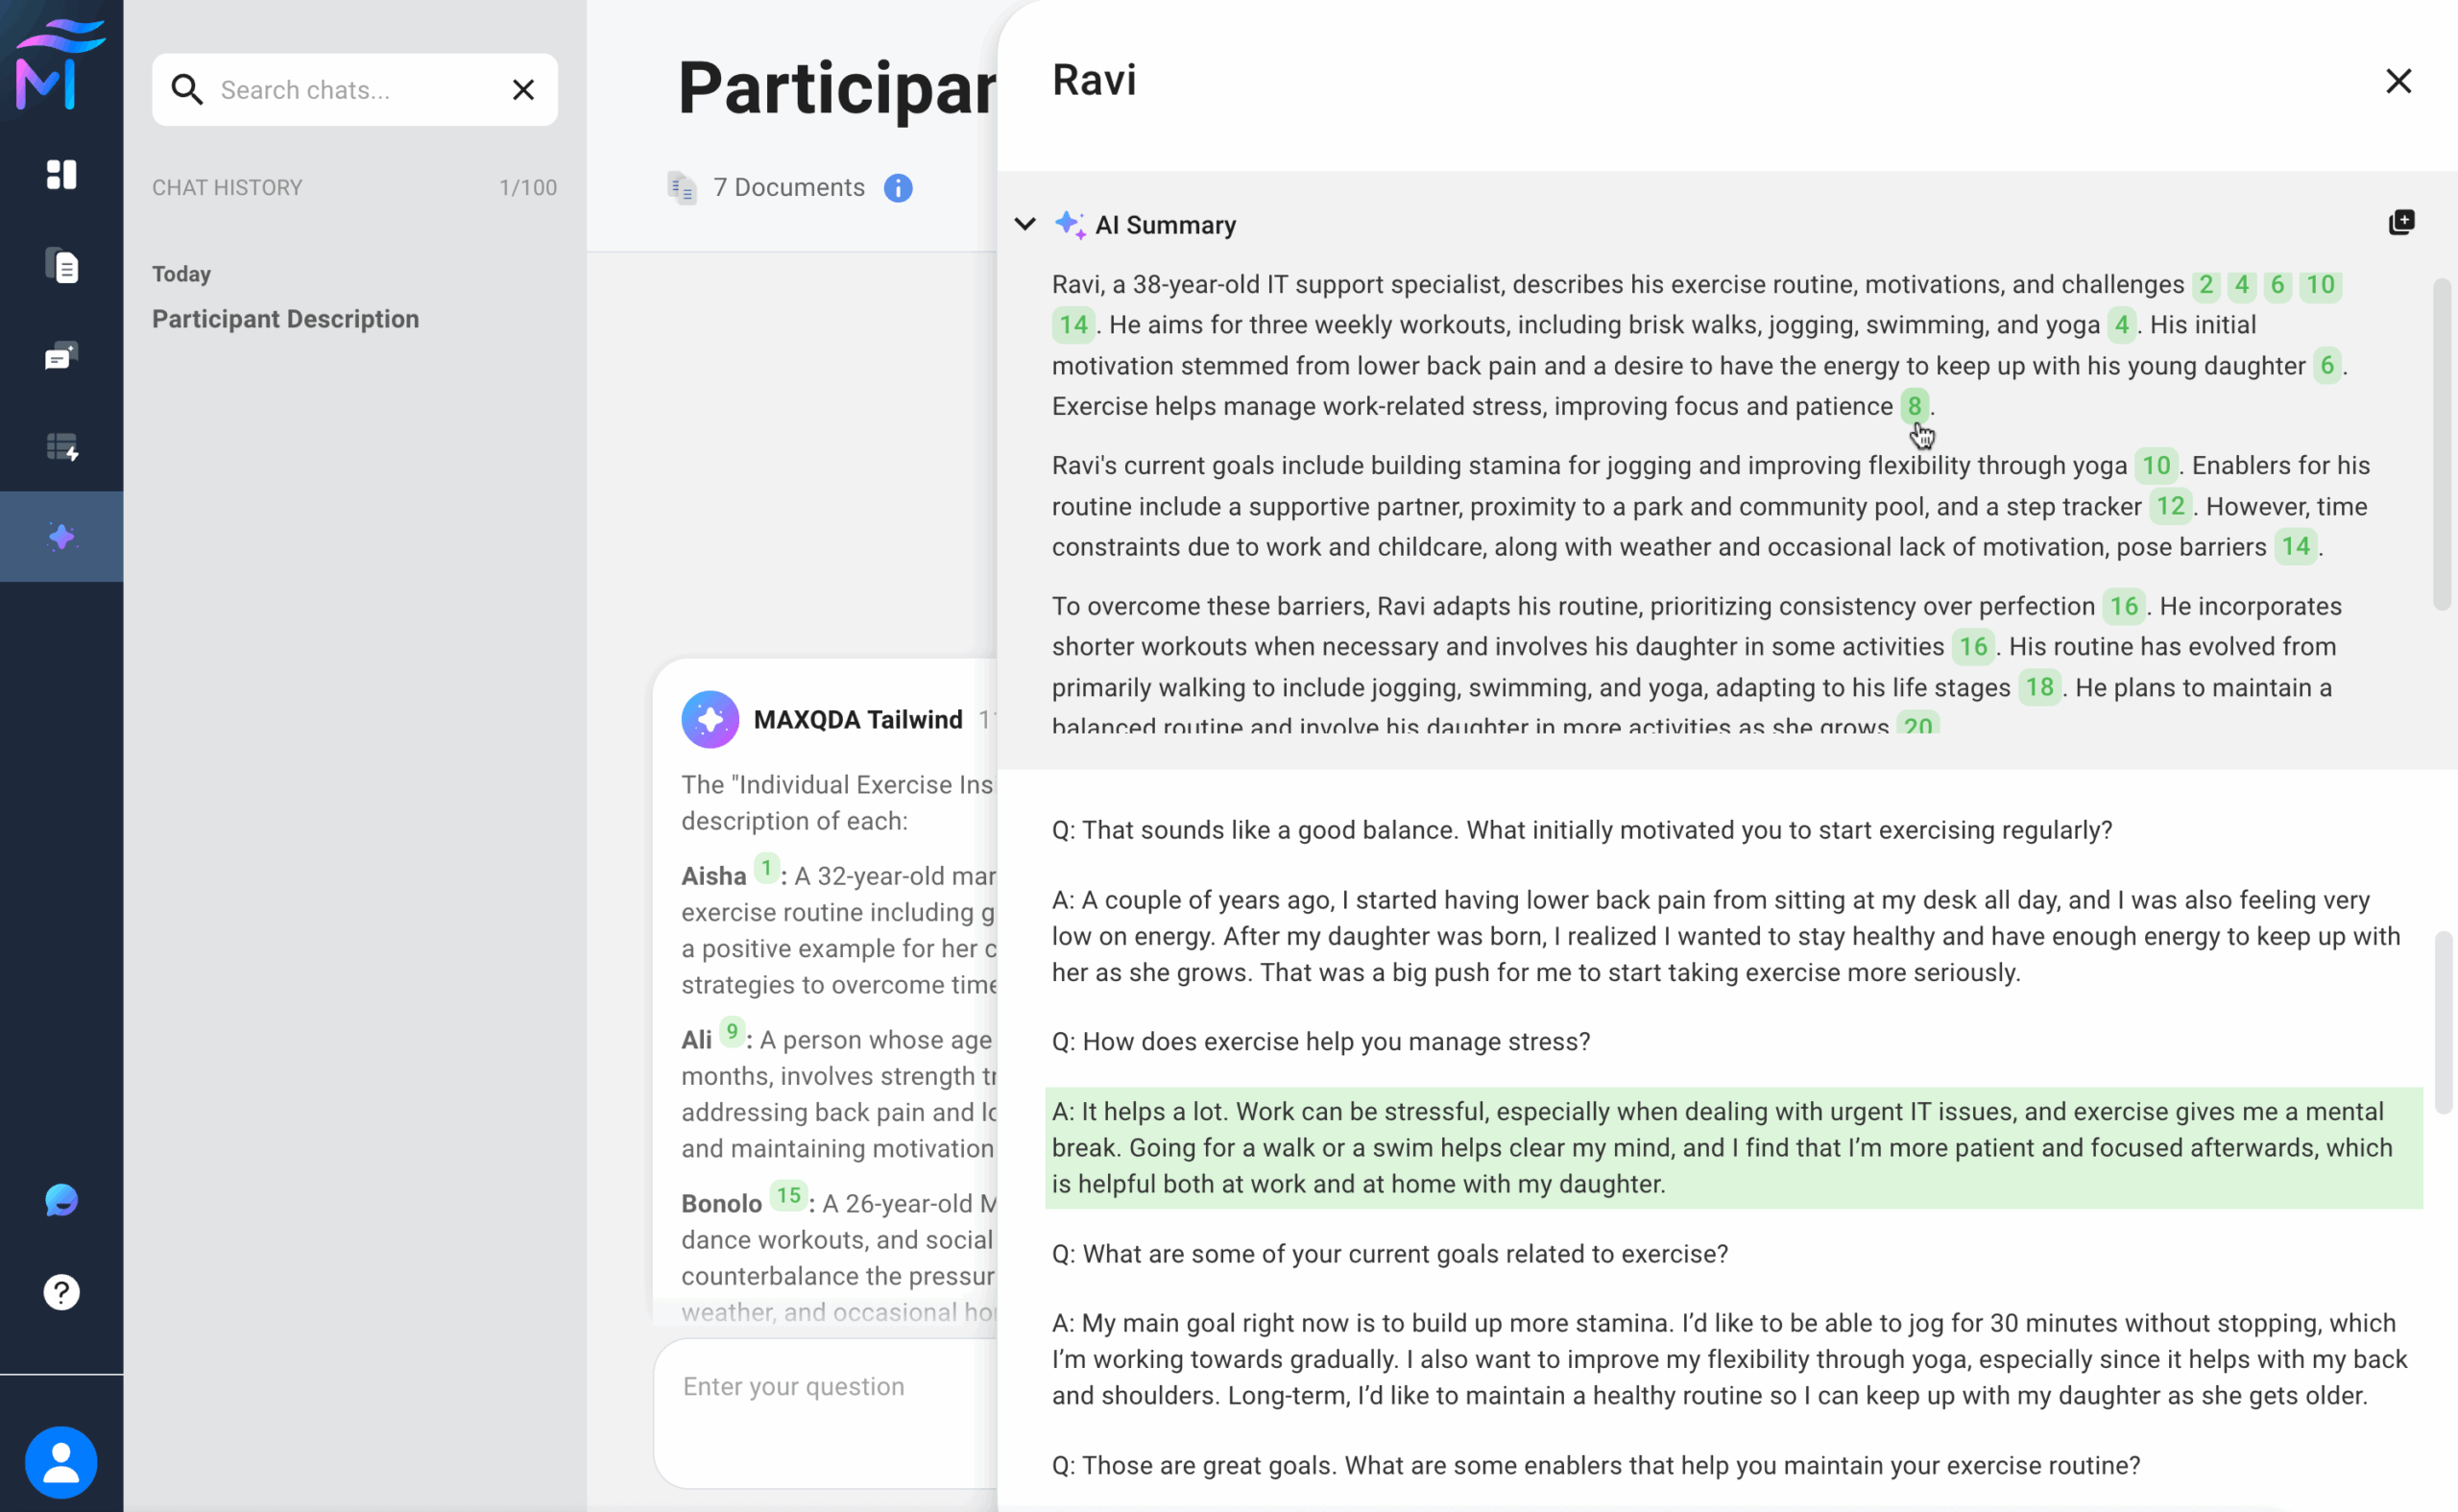Viewport: 2458px width, 1512px height.
Task: Click reference 6 after young daughter
Action: point(2327,365)
